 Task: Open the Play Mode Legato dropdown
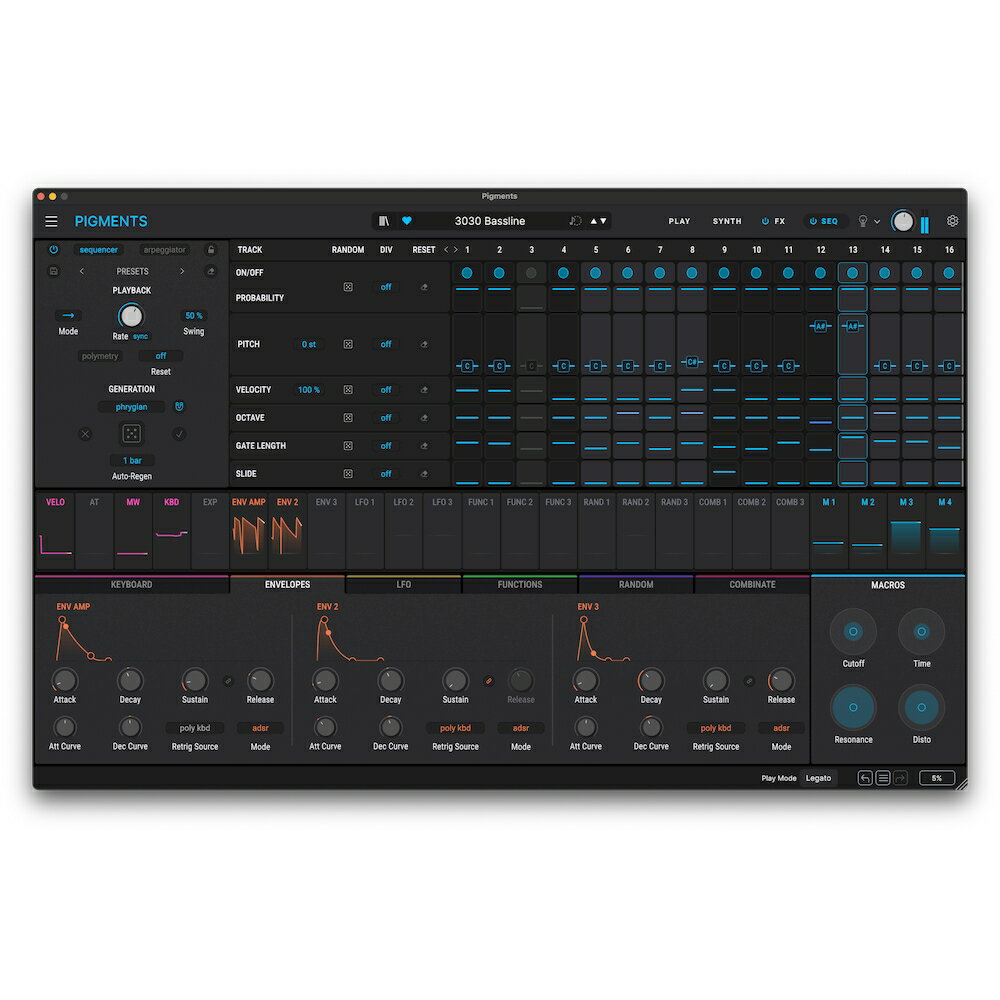(x=819, y=778)
